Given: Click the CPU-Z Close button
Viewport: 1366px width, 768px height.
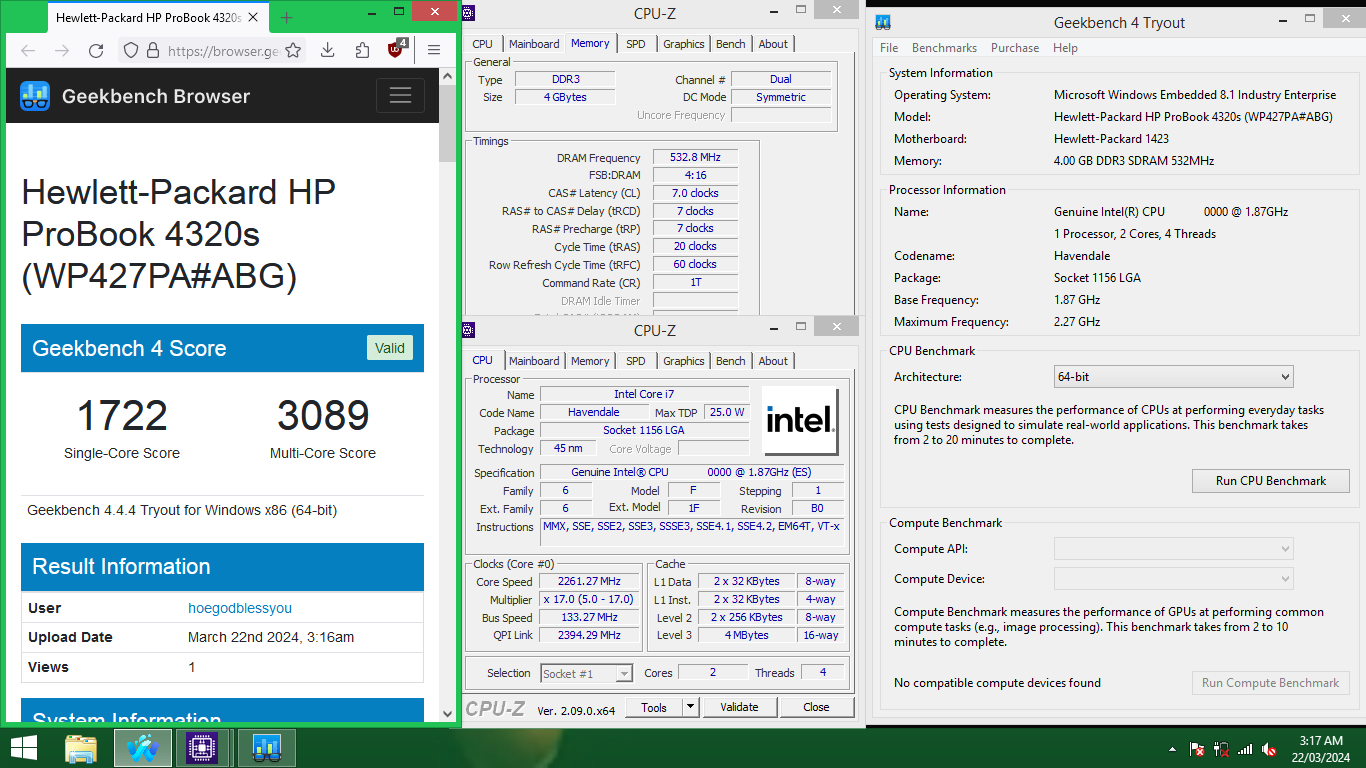Looking at the screenshot, I should [x=816, y=707].
